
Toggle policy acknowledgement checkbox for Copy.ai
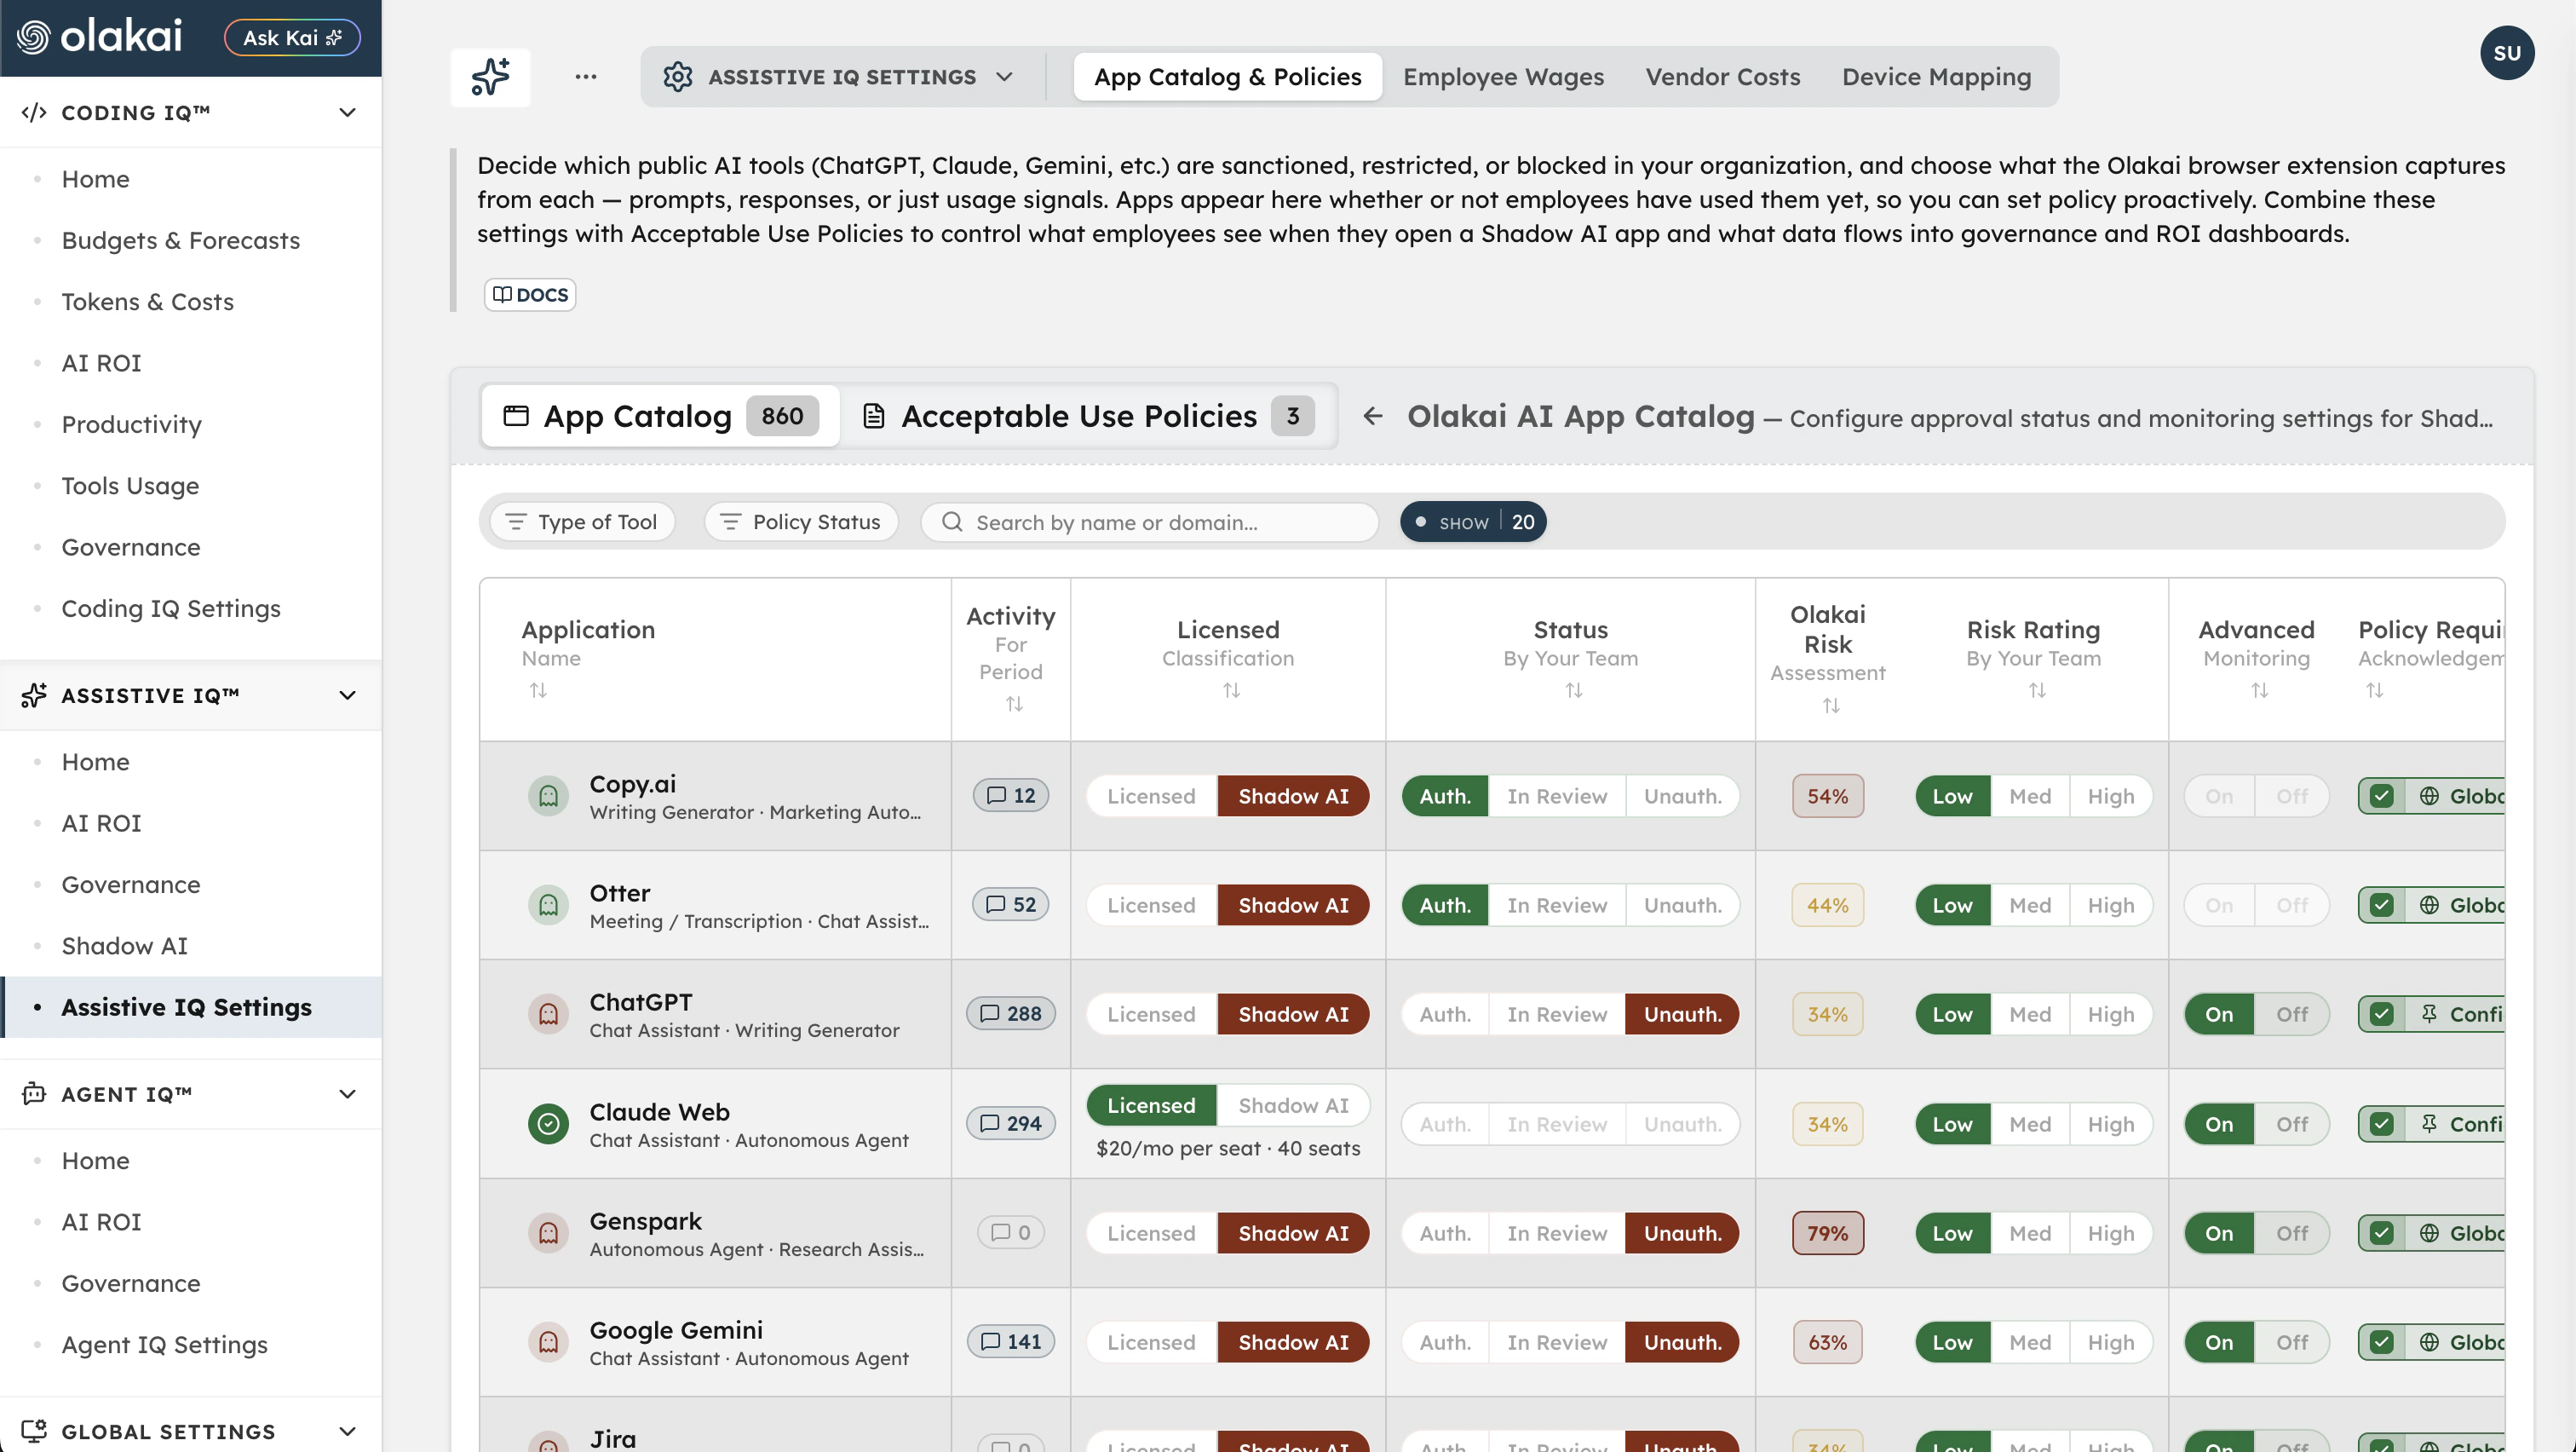point(2382,796)
